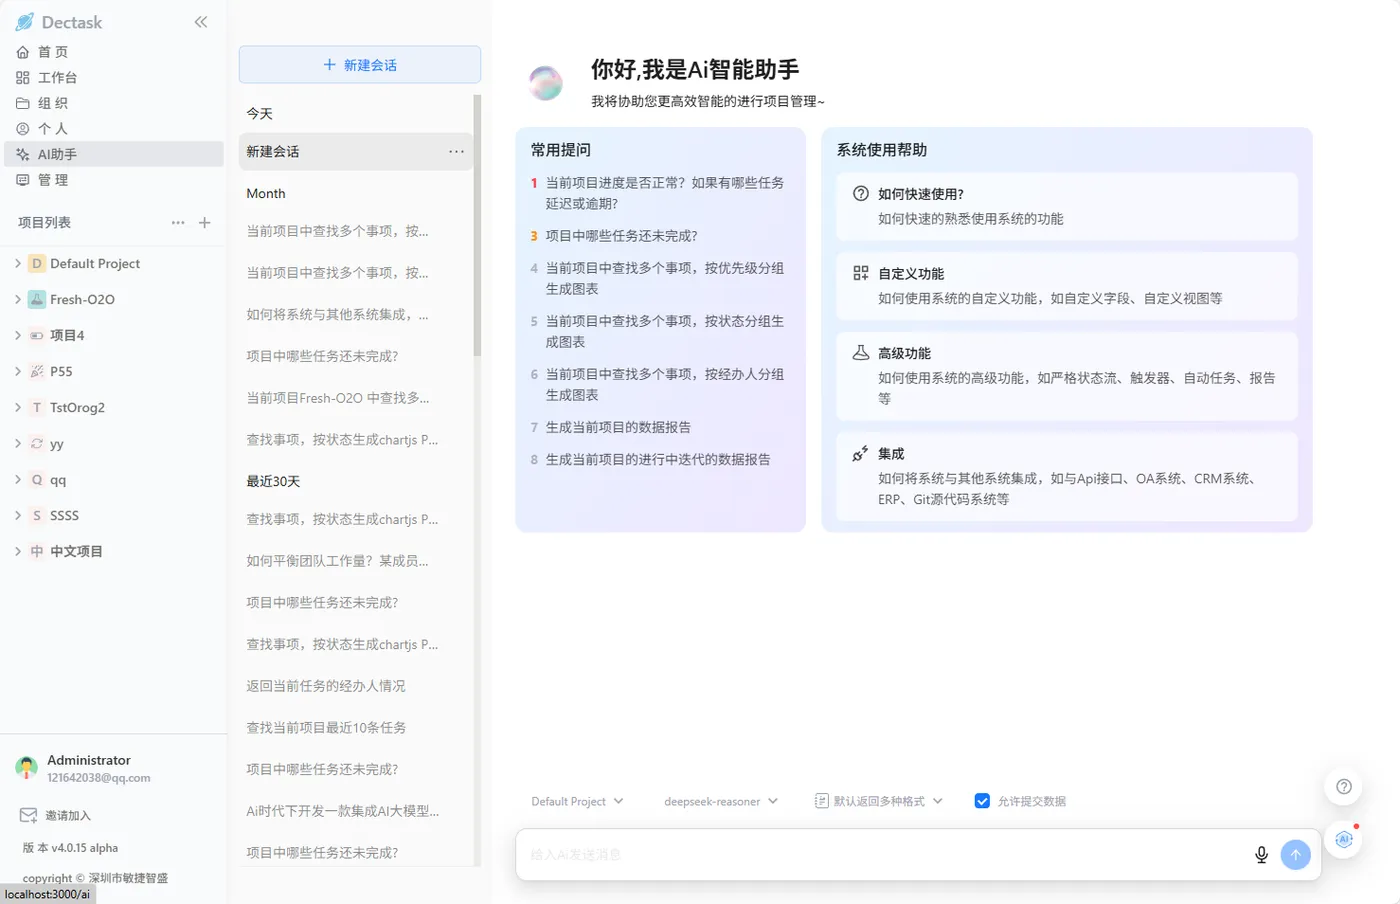Open the 高级功能 help card

[x=1067, y=376]
